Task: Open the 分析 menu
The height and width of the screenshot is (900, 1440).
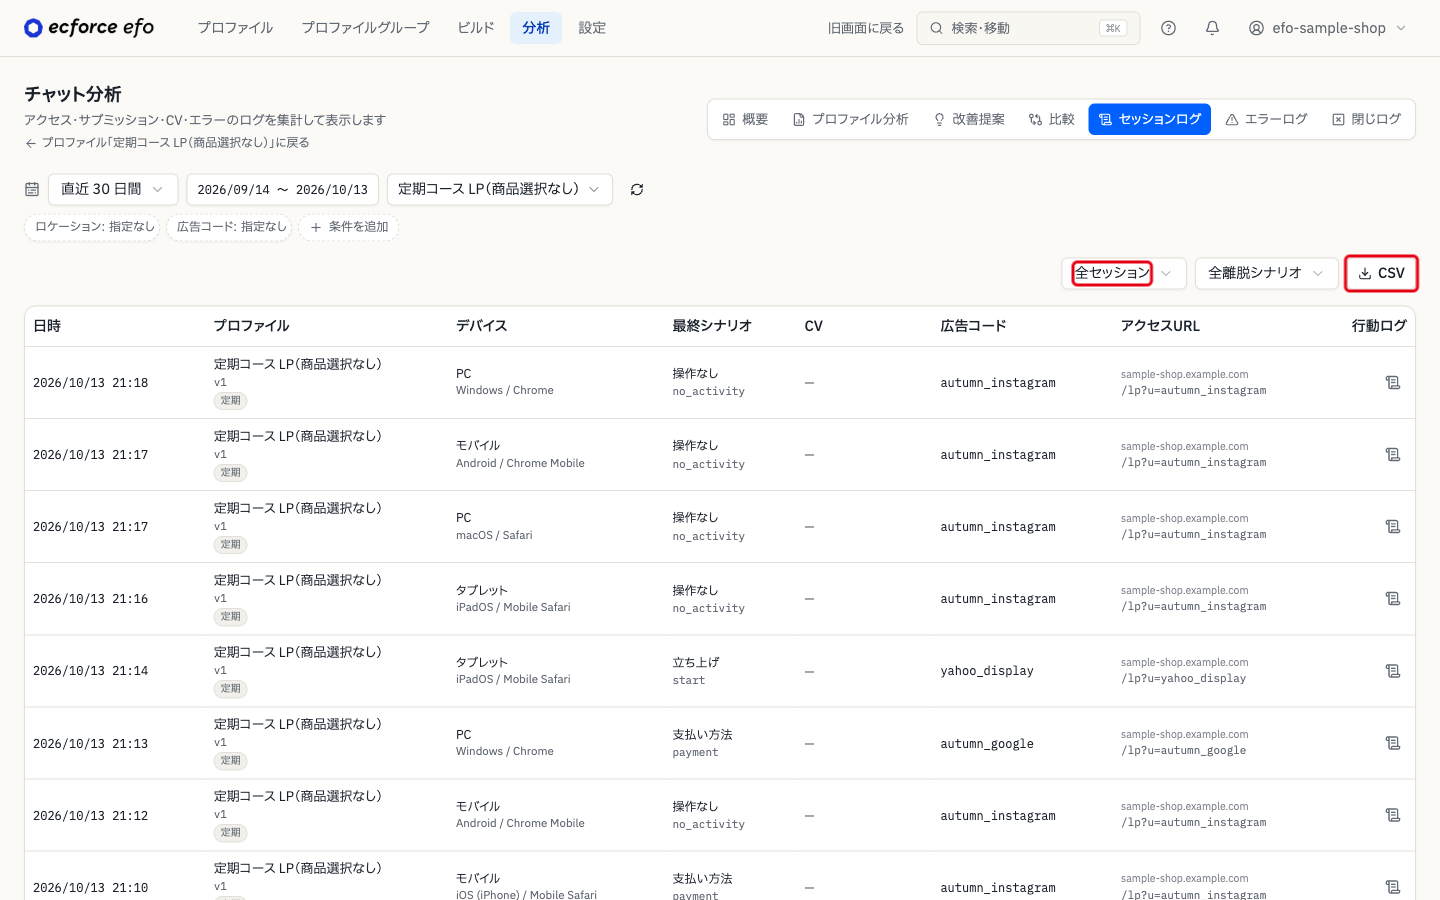Action: [x=536, y=28]
